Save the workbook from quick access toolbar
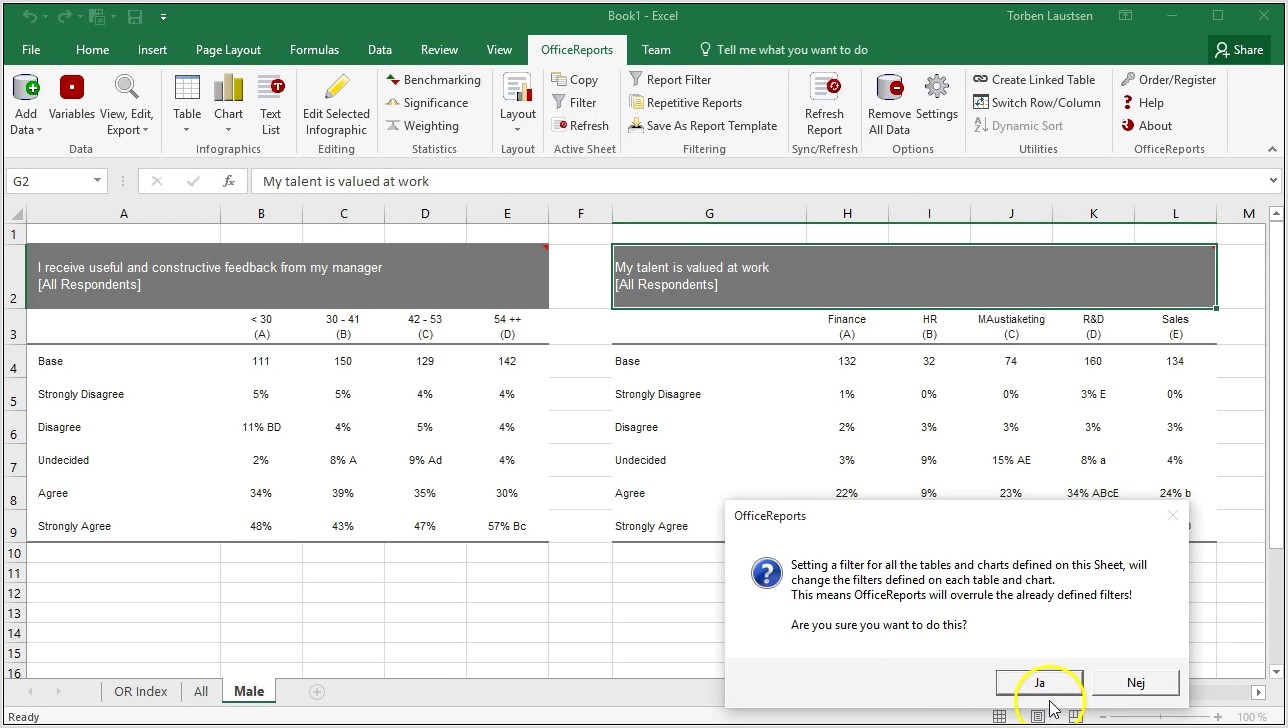 pyautogui.click(x=135, y=16)
